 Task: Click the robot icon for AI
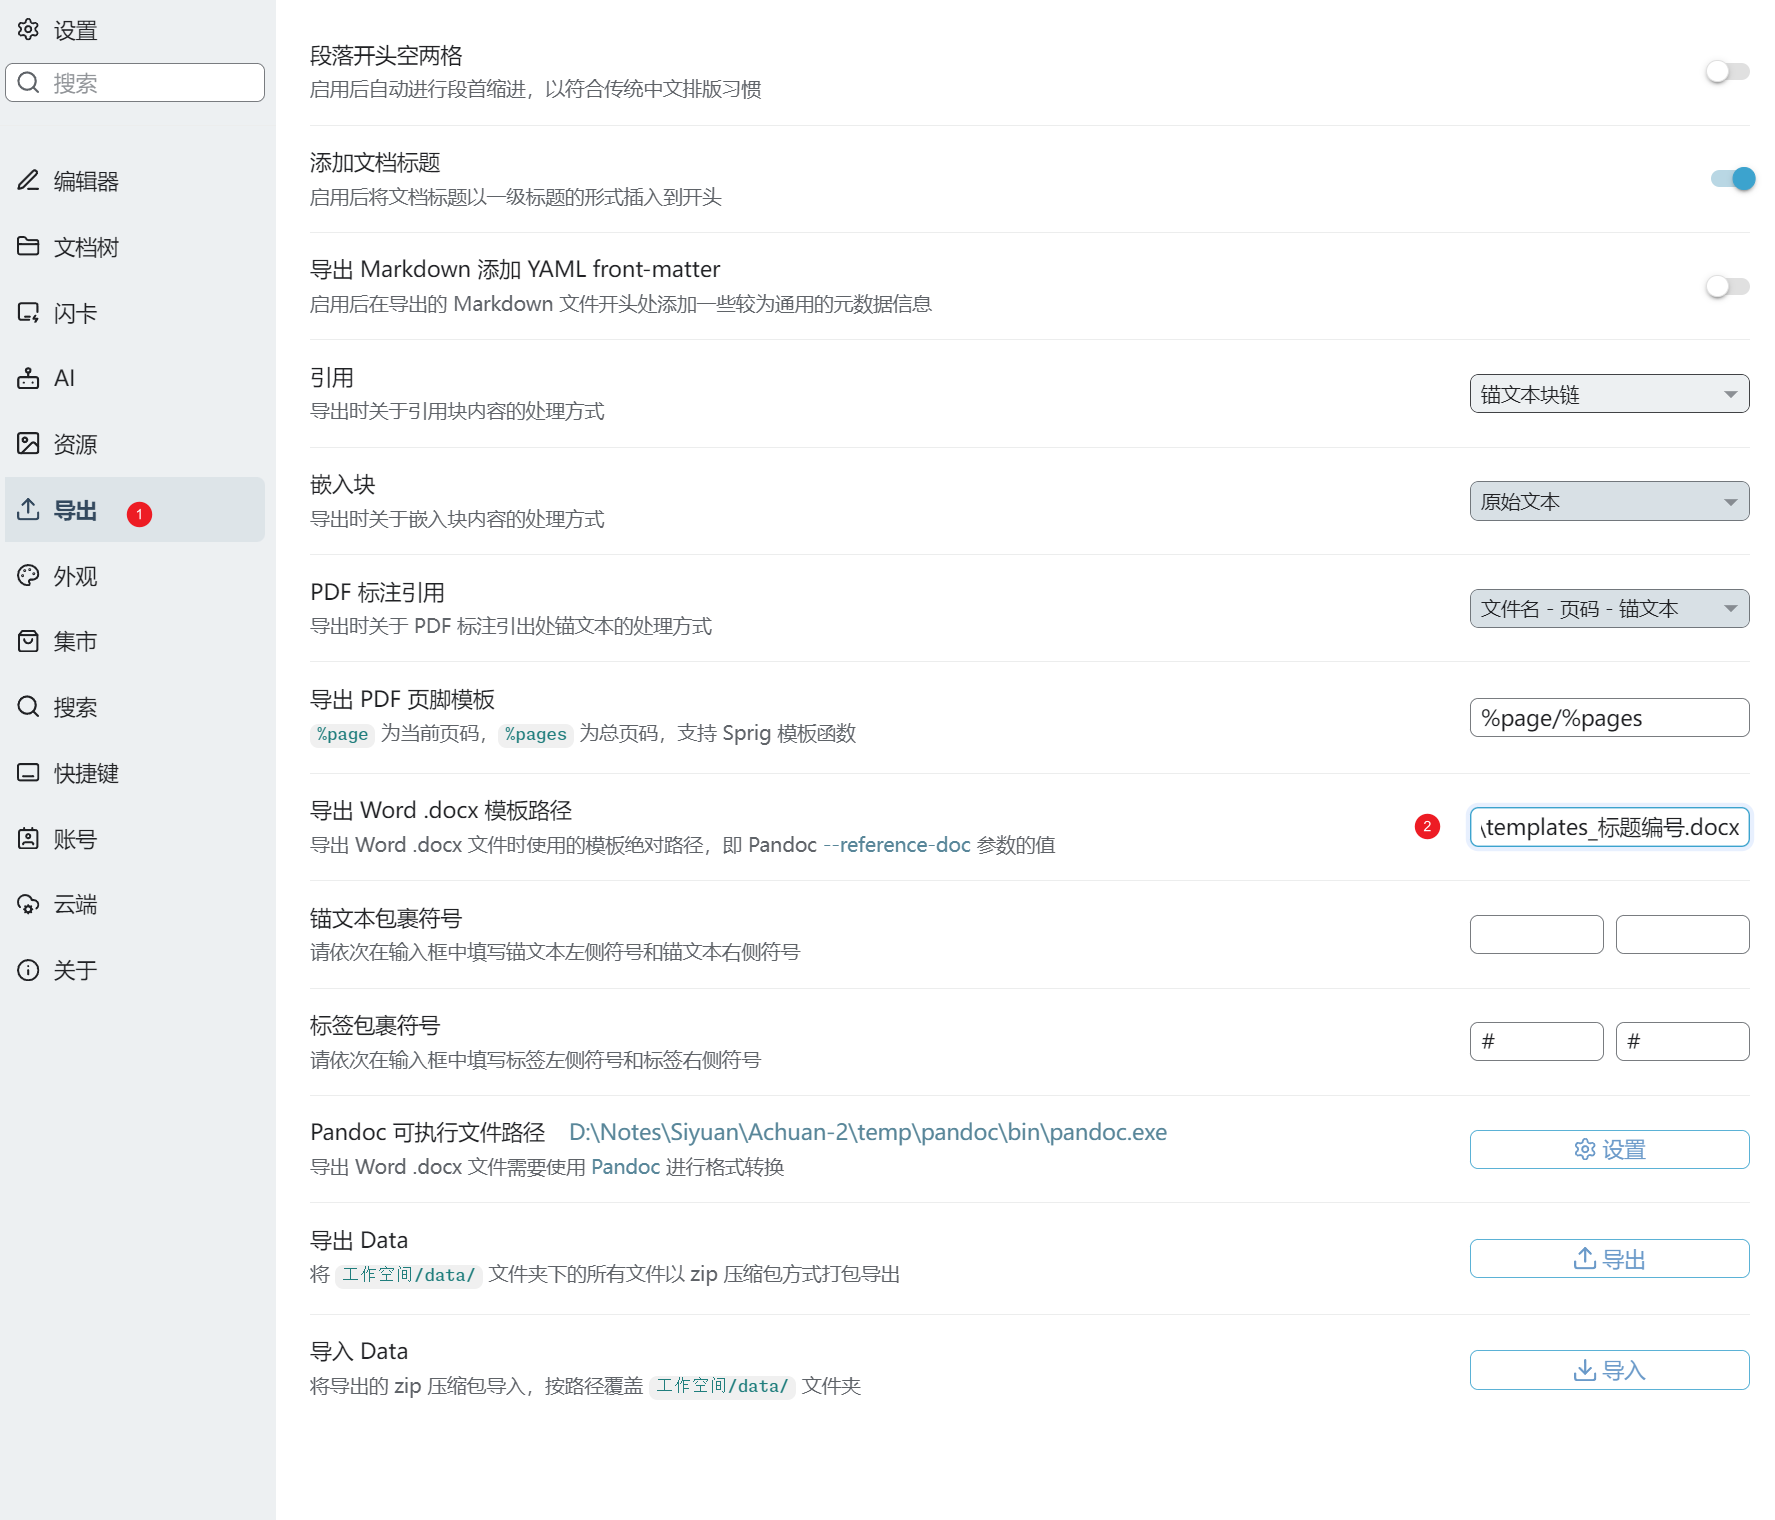click(x=28, y=378)
